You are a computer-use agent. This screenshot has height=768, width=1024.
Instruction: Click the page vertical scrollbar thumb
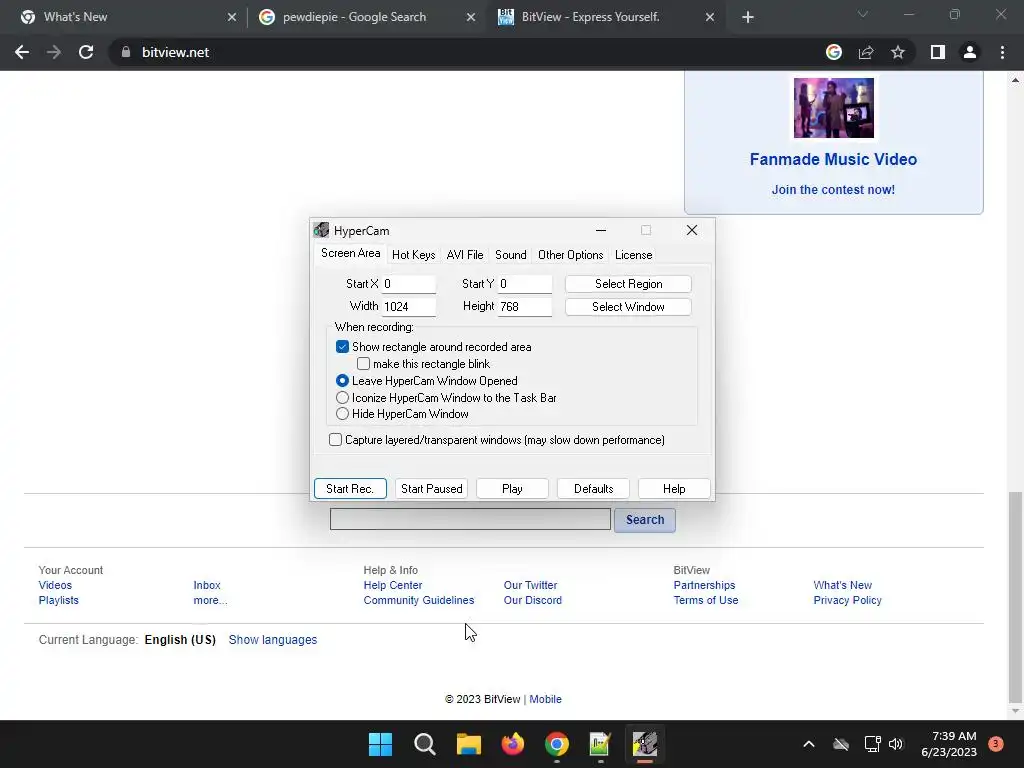1015,595
